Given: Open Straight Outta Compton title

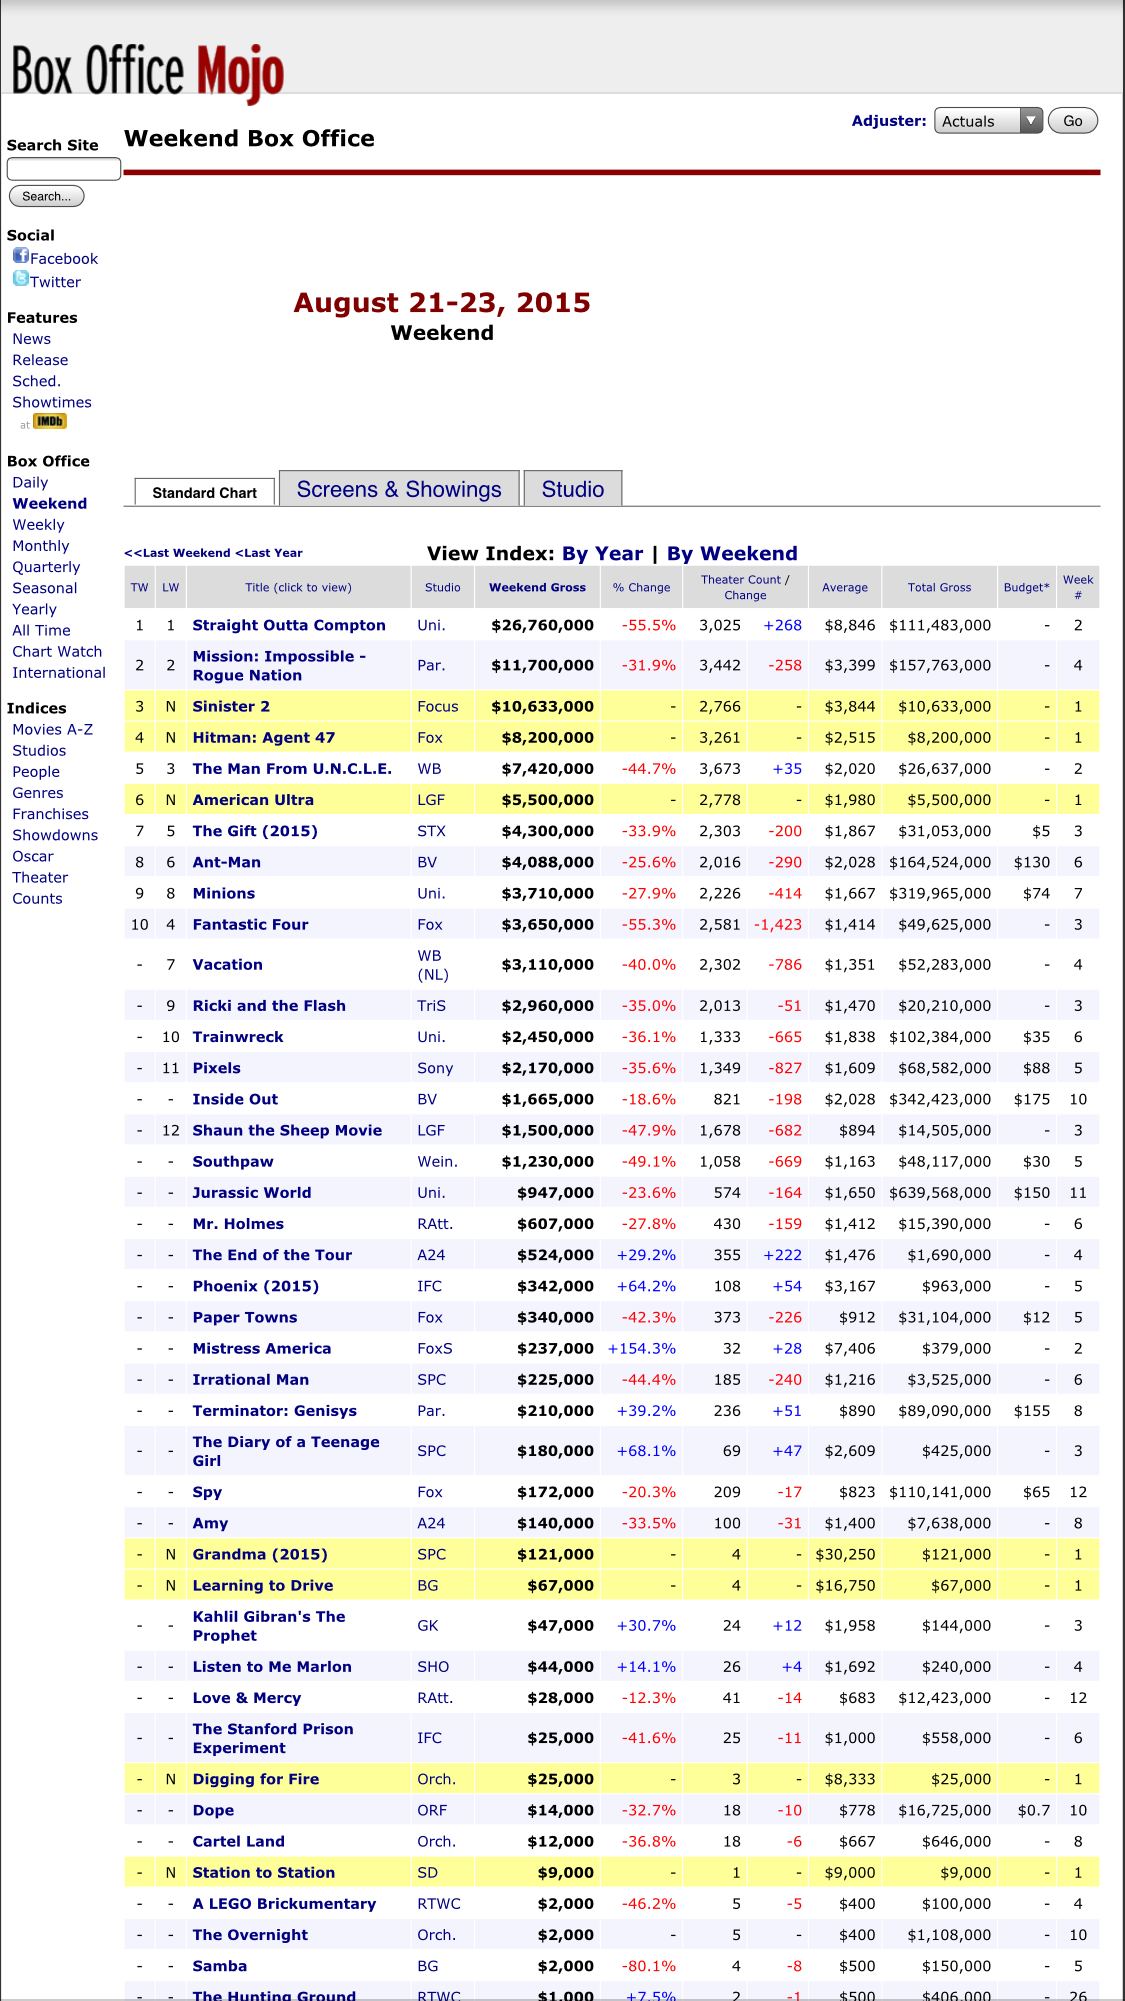Looking at the screenshot, I should coord(289,625).
